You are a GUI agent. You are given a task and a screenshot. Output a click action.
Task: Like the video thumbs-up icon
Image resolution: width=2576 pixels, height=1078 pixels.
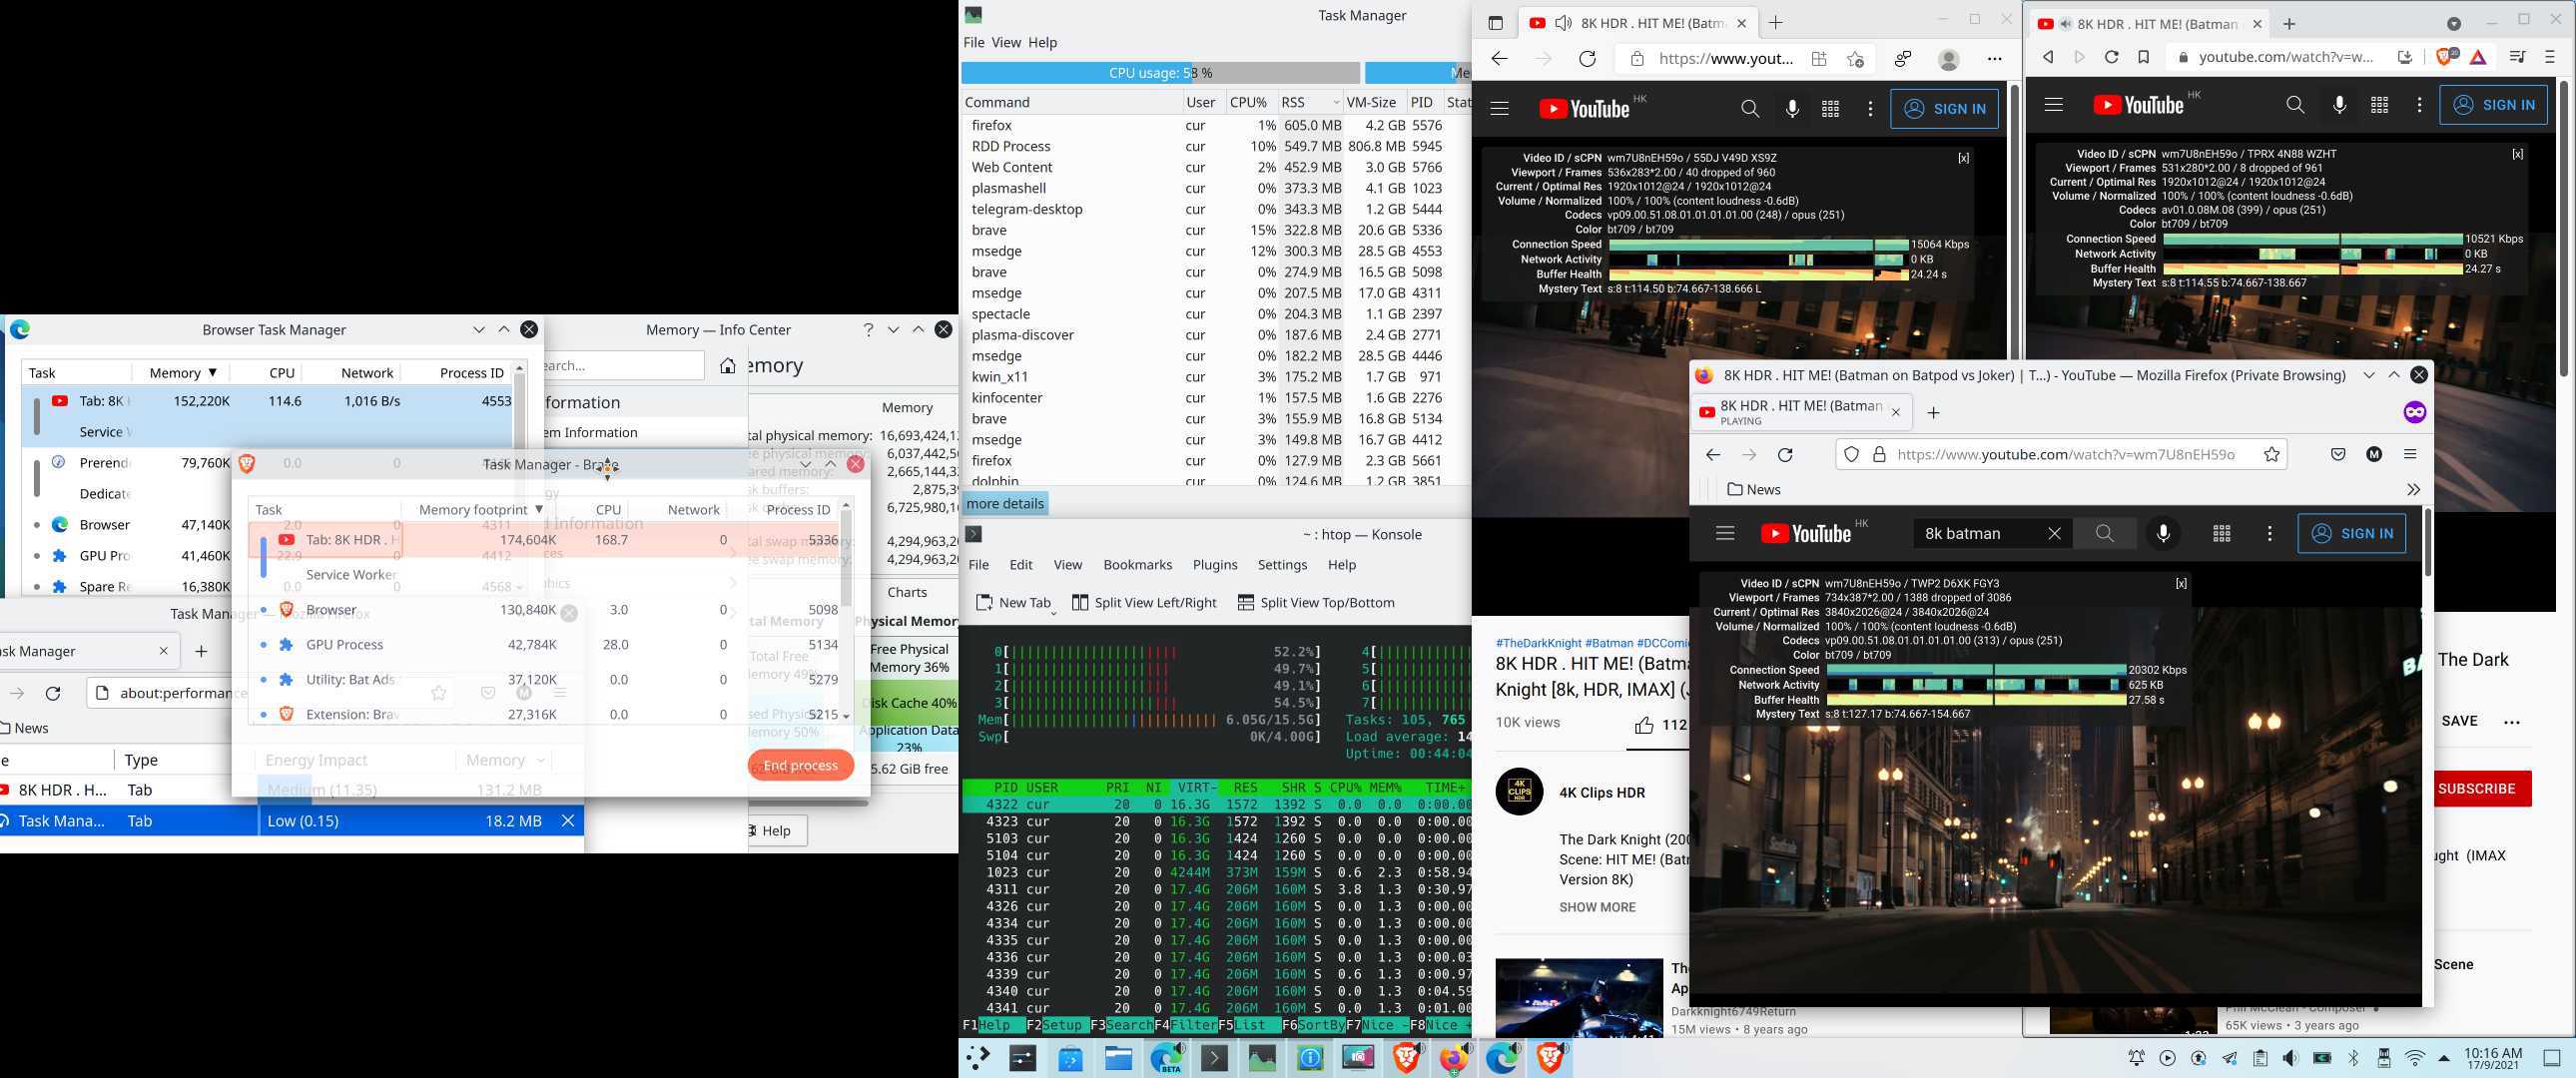[1644, 724]
